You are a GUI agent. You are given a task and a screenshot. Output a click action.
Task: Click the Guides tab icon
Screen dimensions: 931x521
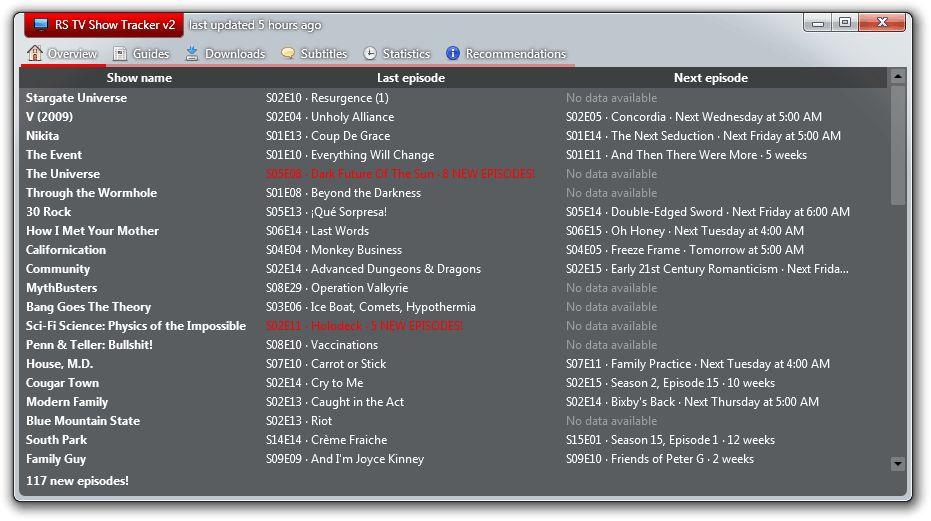pyautogui.click(x=120, y=54)
